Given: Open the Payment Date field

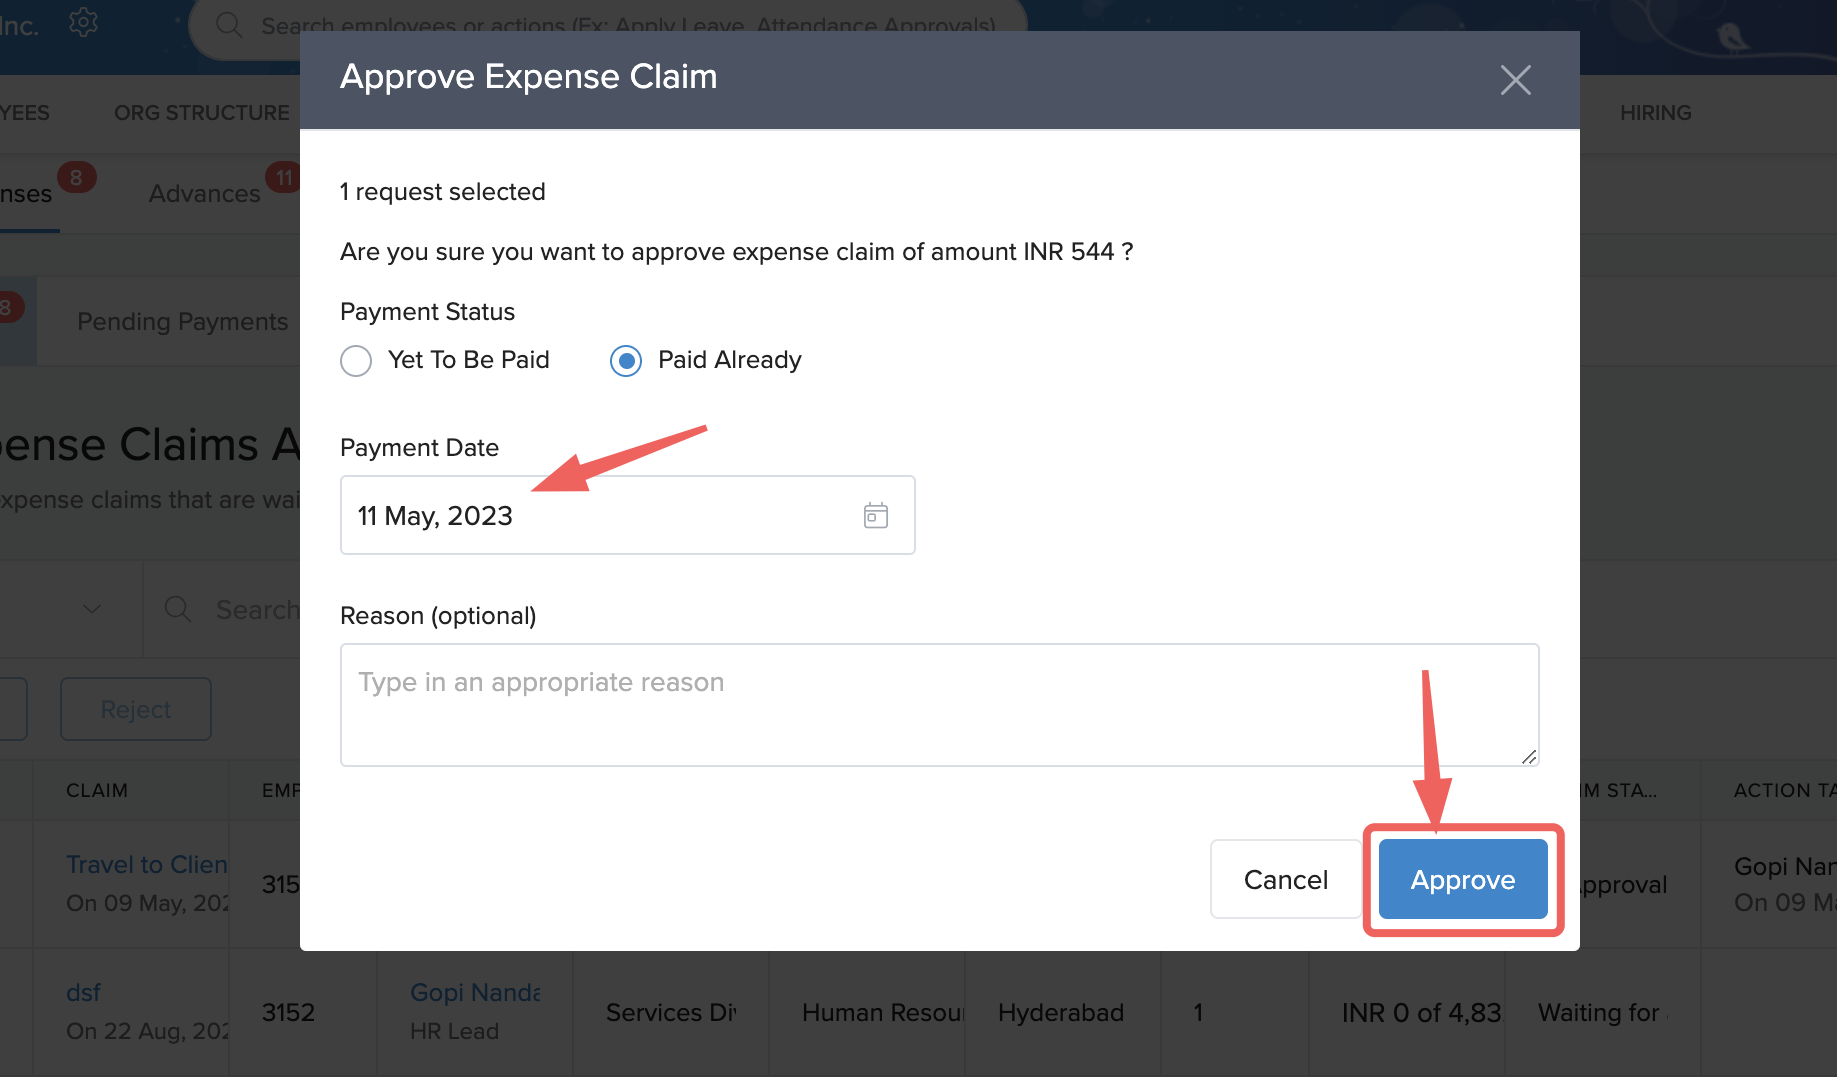Looking at the screenshot, I should coord(600,515).
